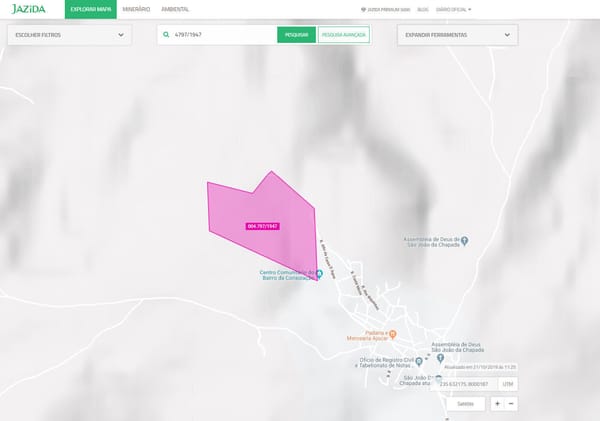Zoom in with the plus button

click(498, 404)
